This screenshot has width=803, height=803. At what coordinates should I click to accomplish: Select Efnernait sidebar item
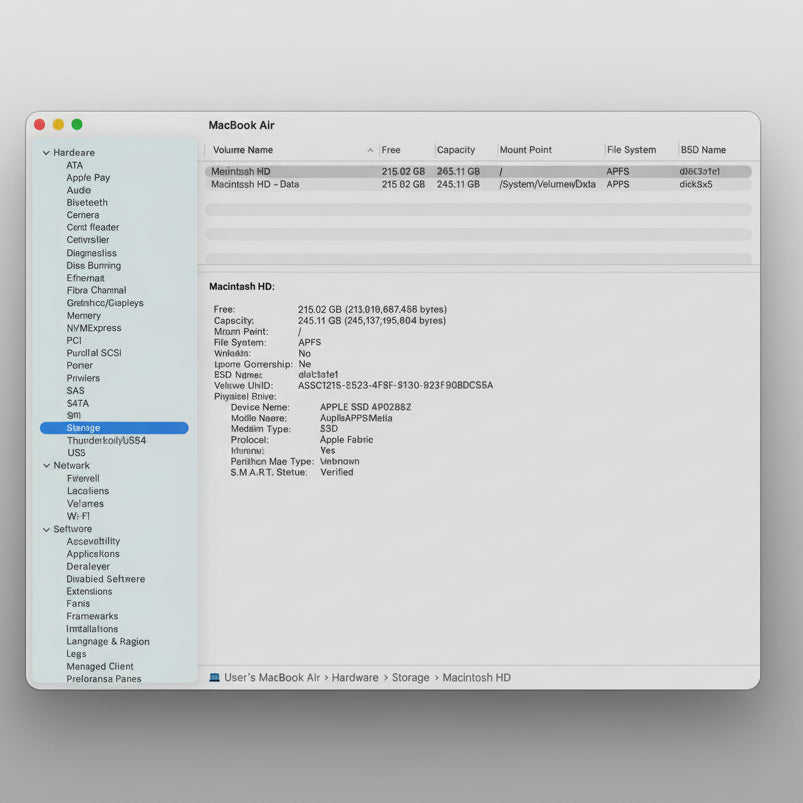pos(86,278)
